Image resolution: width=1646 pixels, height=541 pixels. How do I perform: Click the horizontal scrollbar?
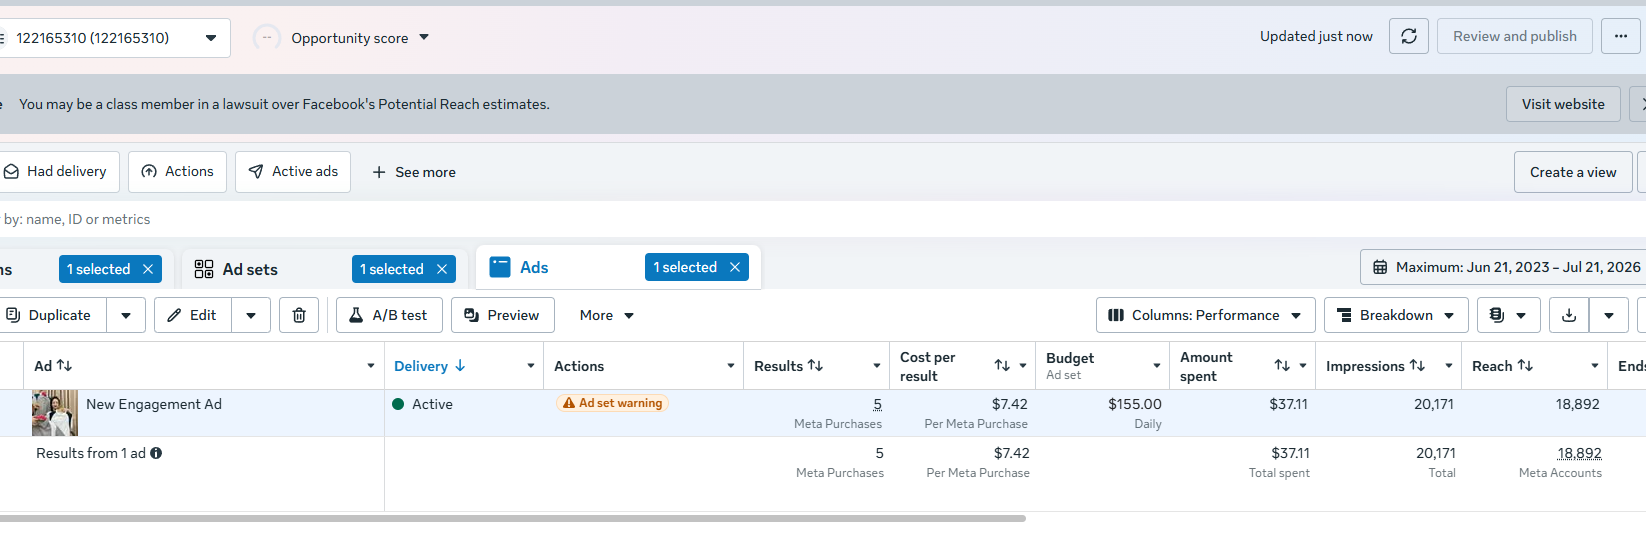click(513, 518)
